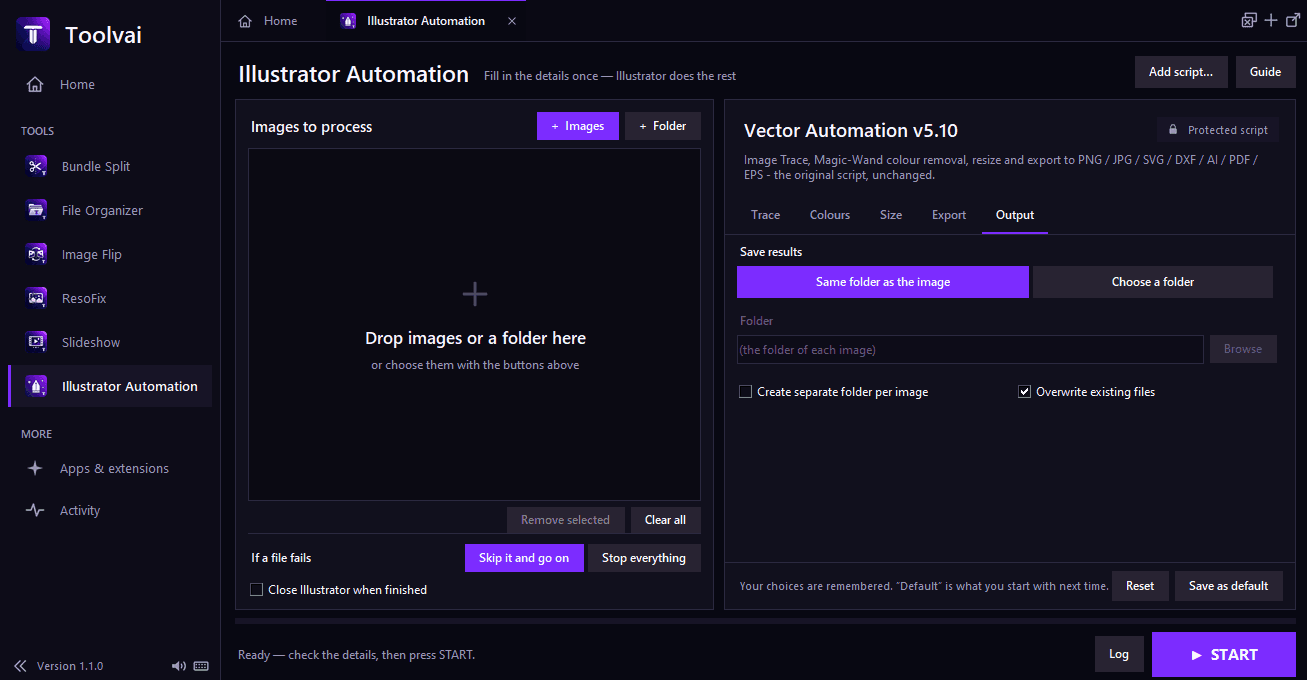Select the Output settings tab
The width and height of the screenshot is (1307, 680).
click(x=1015, y=215)
